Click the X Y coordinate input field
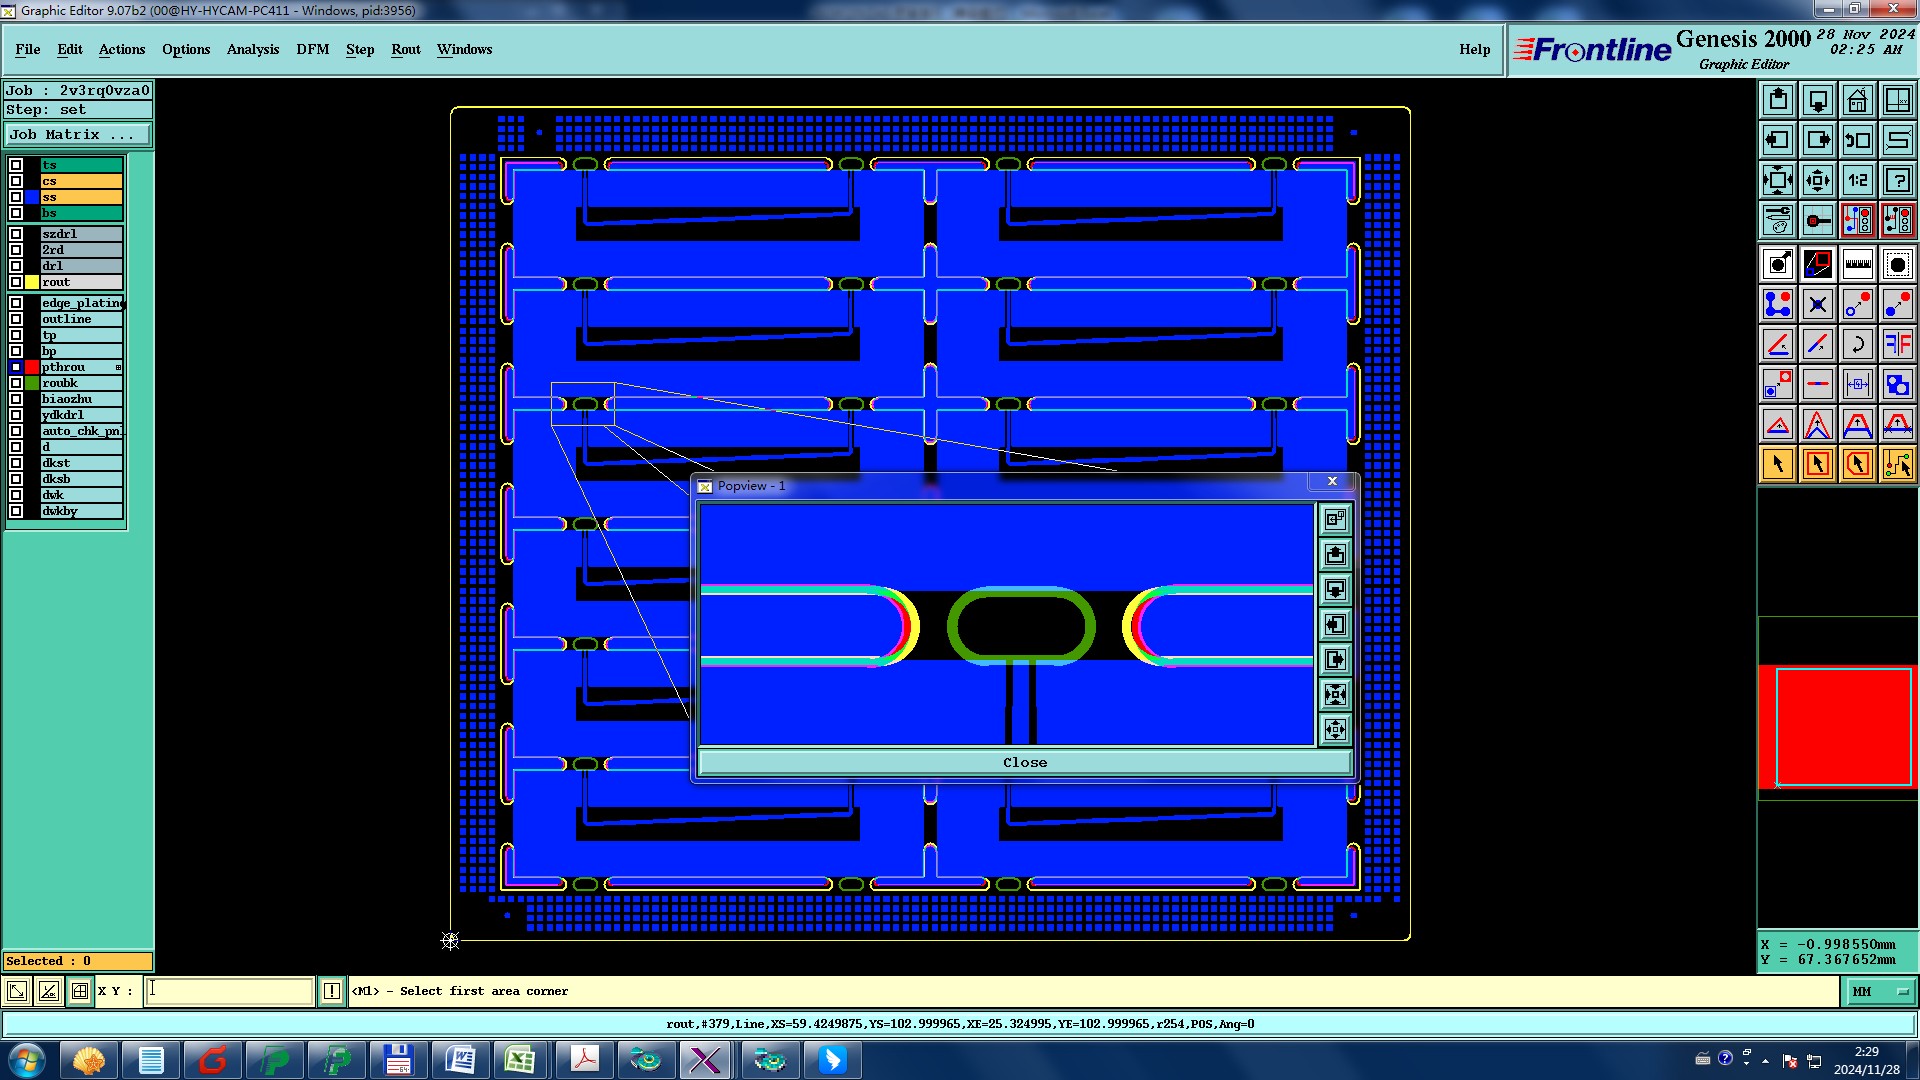This screenshot has width=1920, height=1080. tap(230, 991)
